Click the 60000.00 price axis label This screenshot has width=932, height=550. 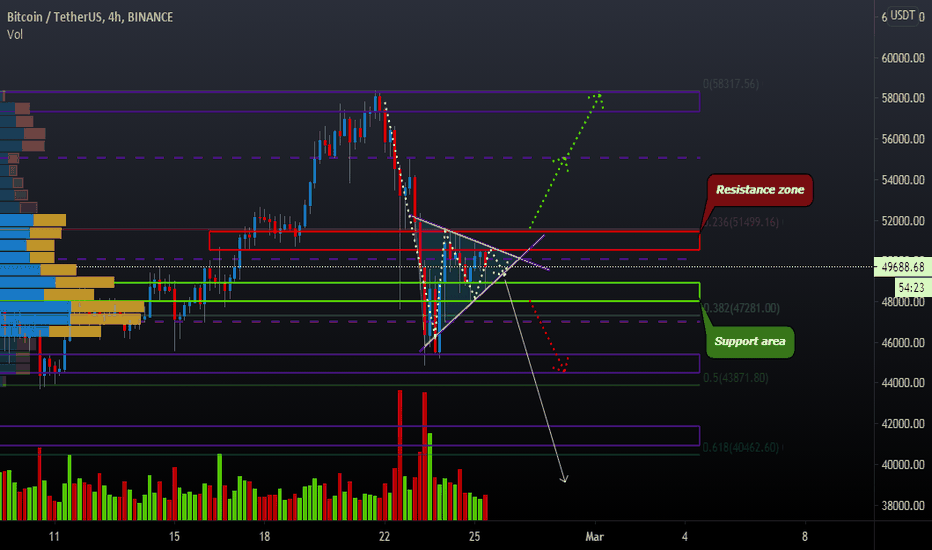tap(903, 58)
